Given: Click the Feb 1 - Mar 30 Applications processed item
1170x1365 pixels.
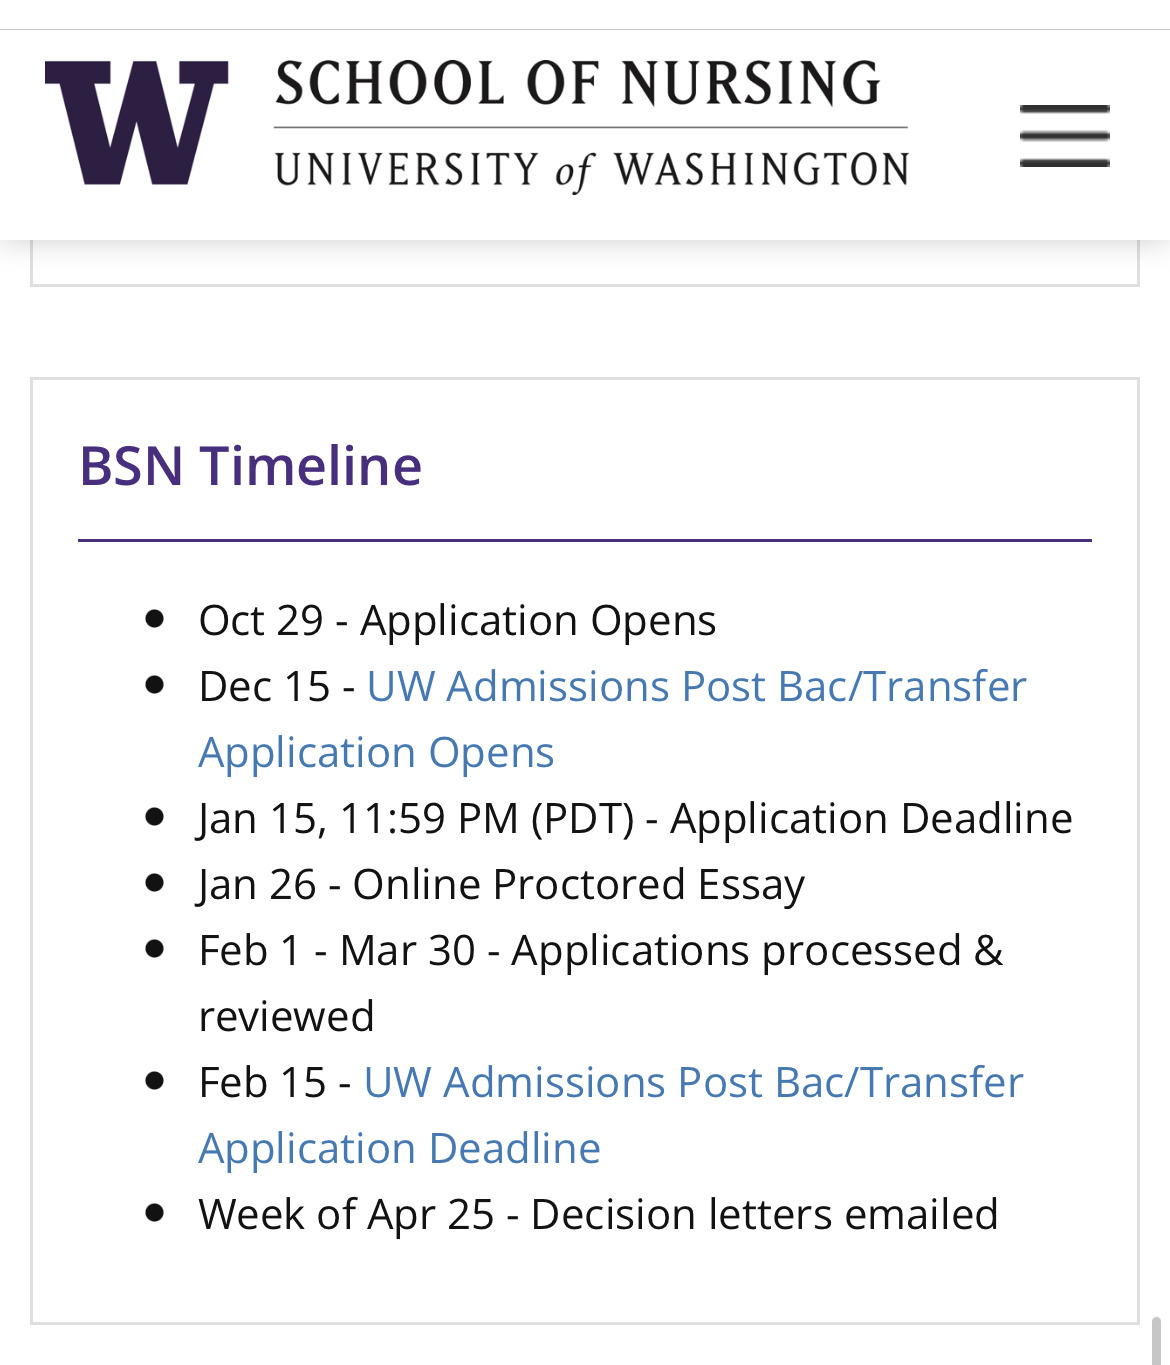Looking at the screenshot, I should tap(600, 983).
